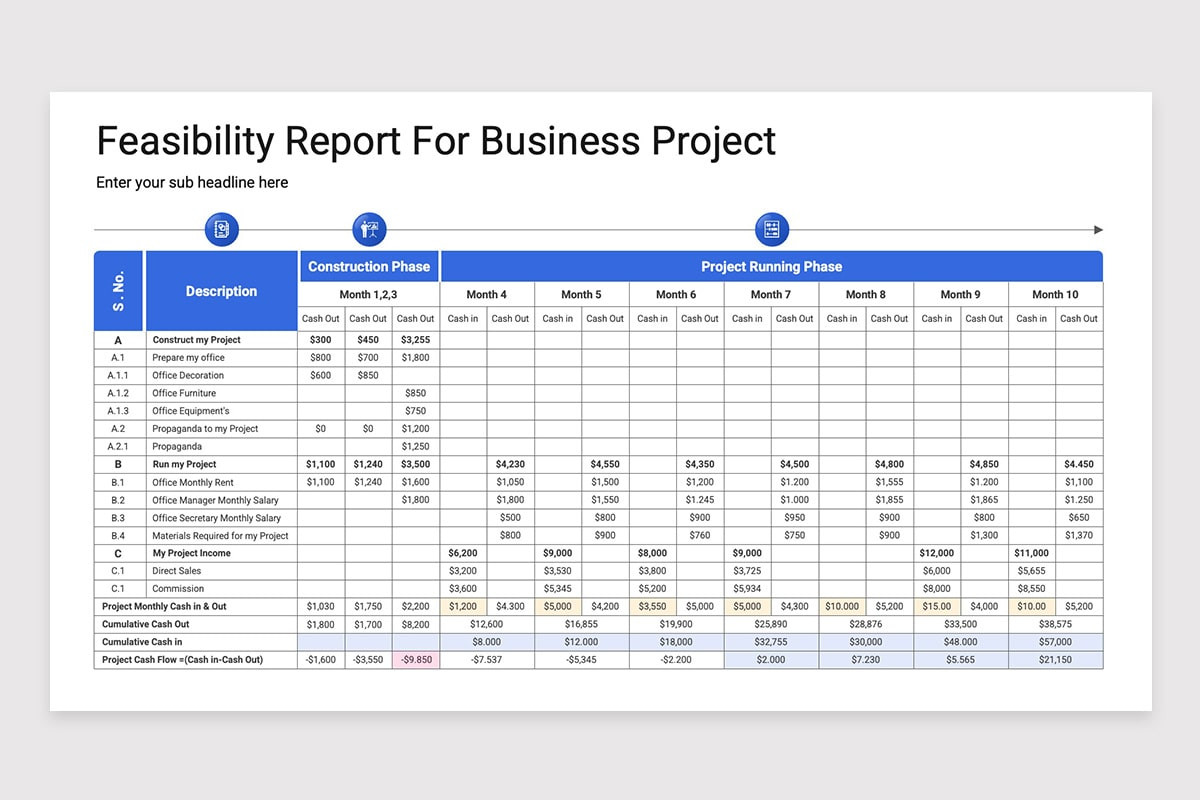Click the sub headline placeholder text
Image resolution: width=1200 pixels, height=800 pixels.
tap(192, 182)
